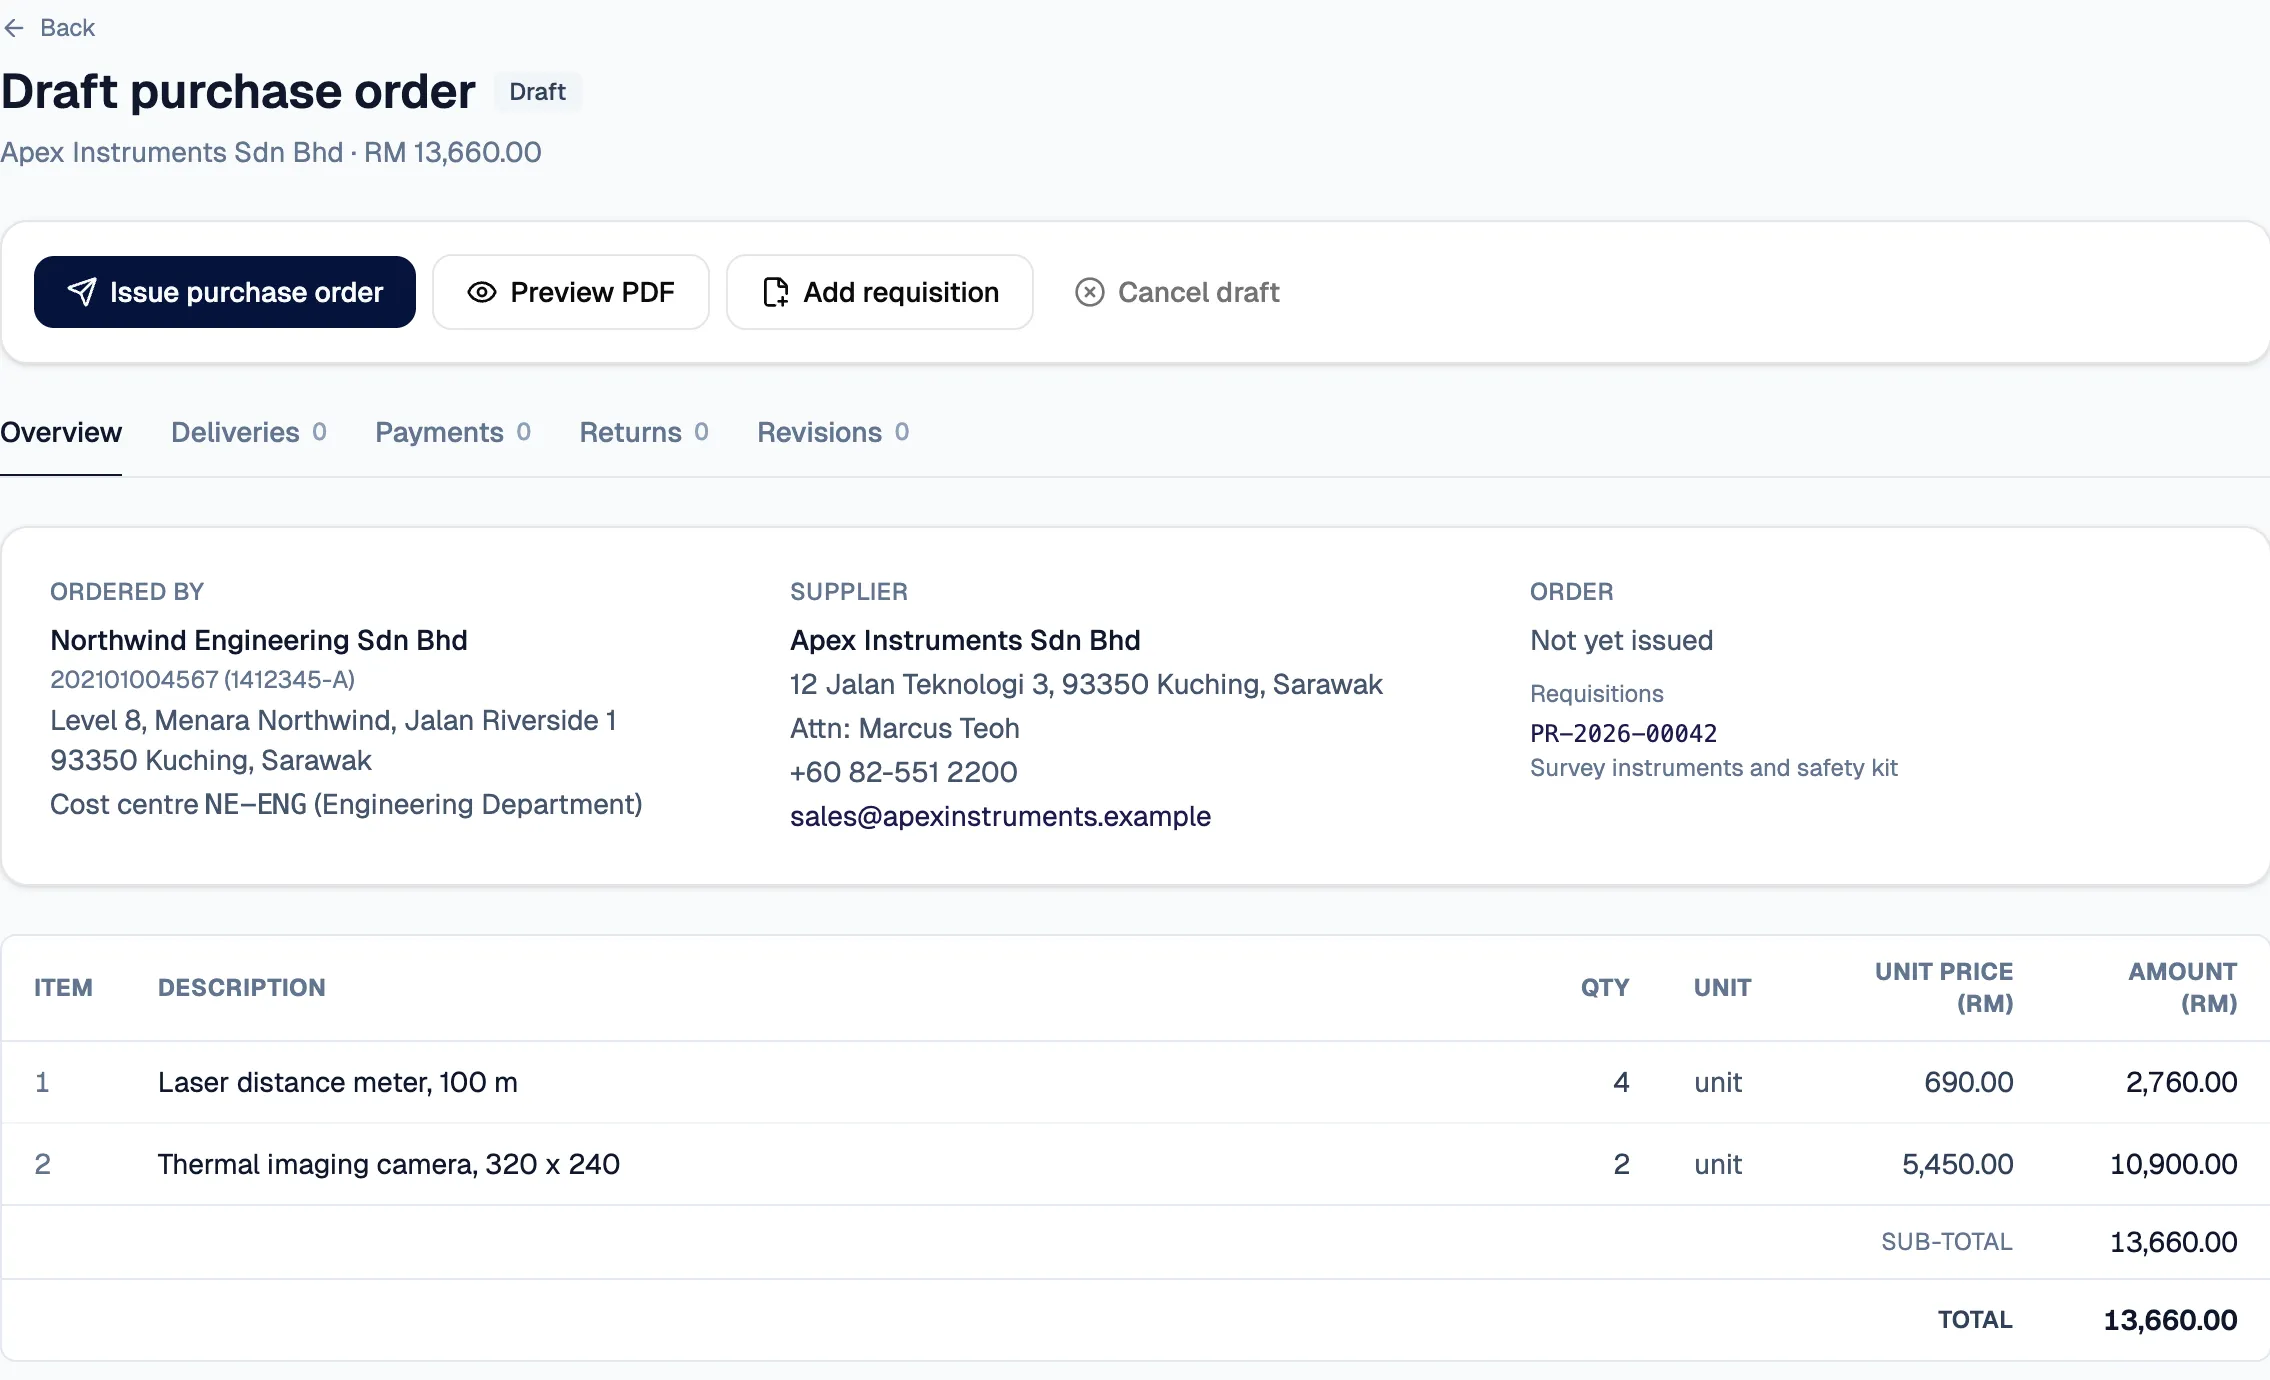Click the Not yet issued order status

coord(1621,640)
